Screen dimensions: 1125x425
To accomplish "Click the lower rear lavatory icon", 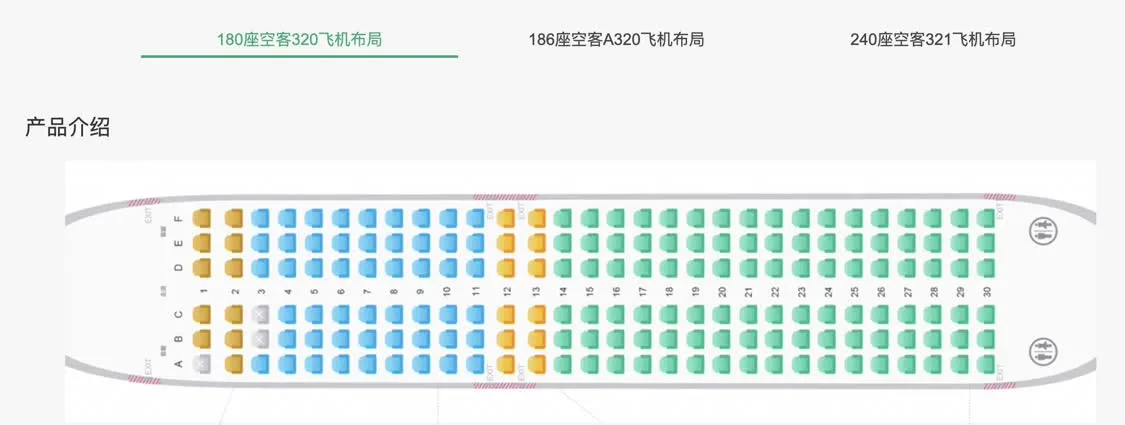I will pyautogui.click(x=1042, y=350).
